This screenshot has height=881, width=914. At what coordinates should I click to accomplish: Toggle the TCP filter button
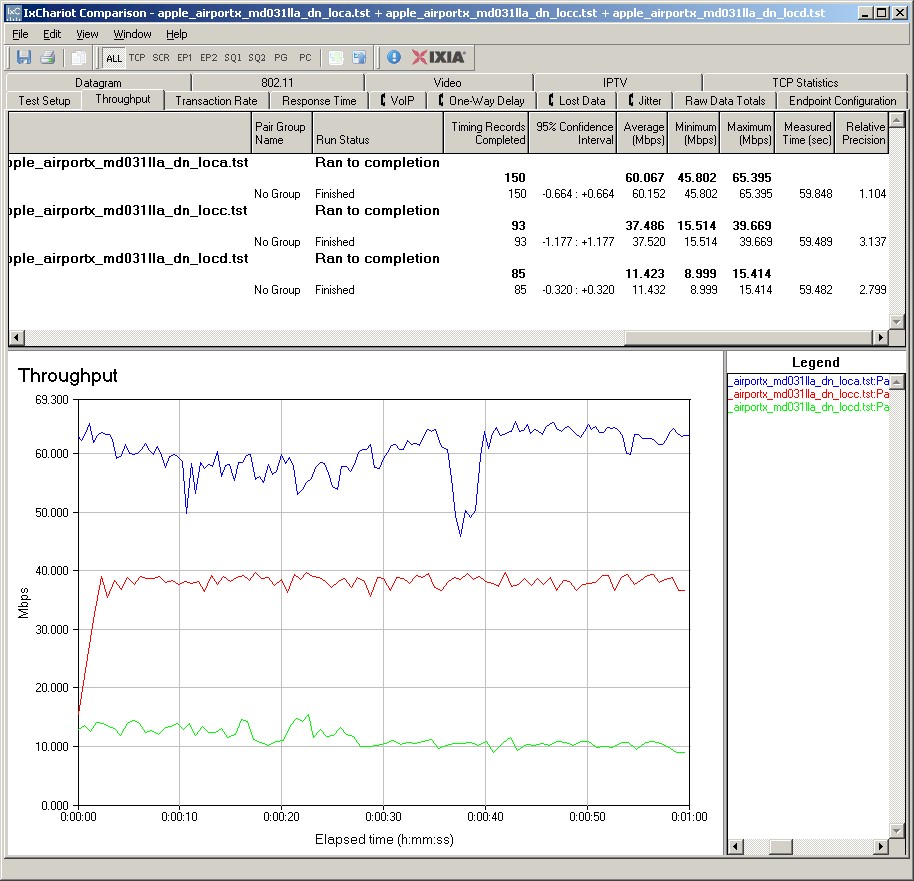(137, 58)
